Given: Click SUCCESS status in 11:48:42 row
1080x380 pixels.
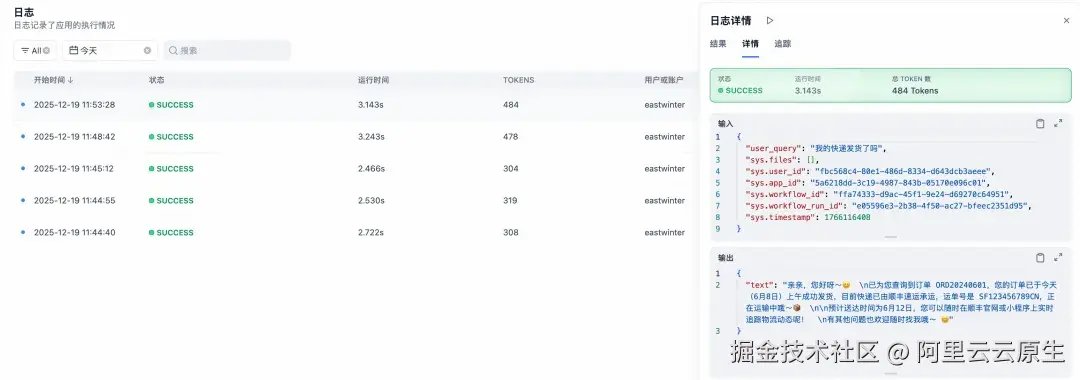Looking at the screenshot, I should pyautogui.click(x=171, y=137).
